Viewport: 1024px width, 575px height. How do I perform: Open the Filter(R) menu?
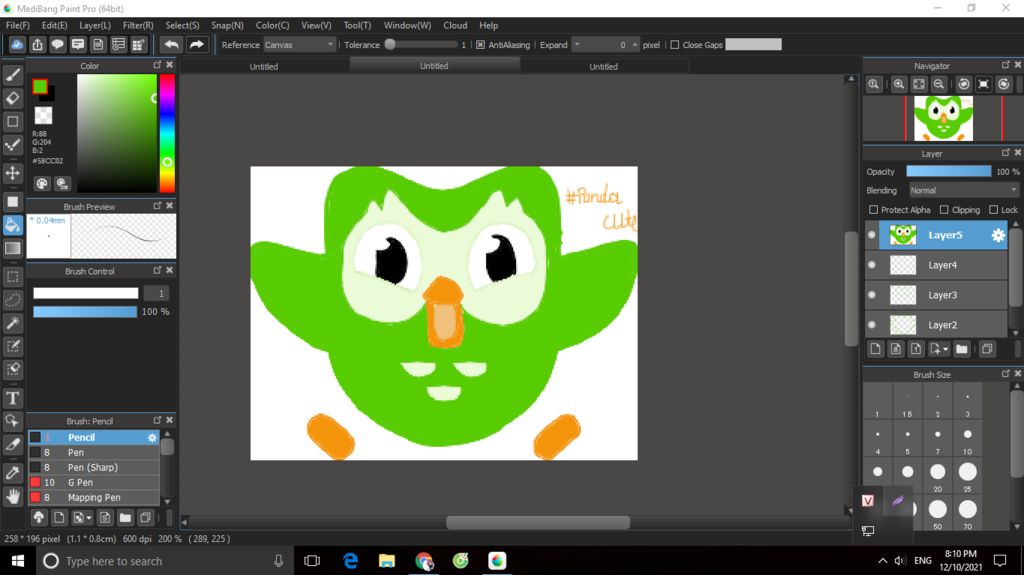pos(138,25)
